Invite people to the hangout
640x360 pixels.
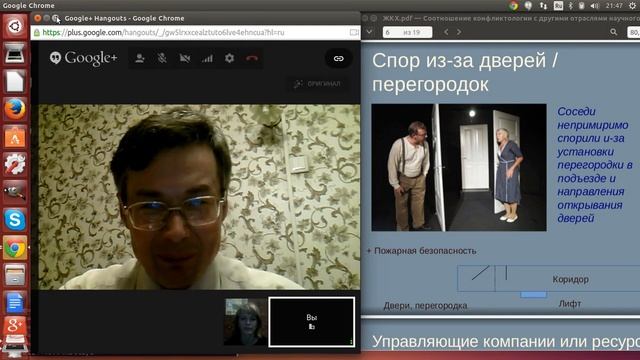click(x=140, y=58)
